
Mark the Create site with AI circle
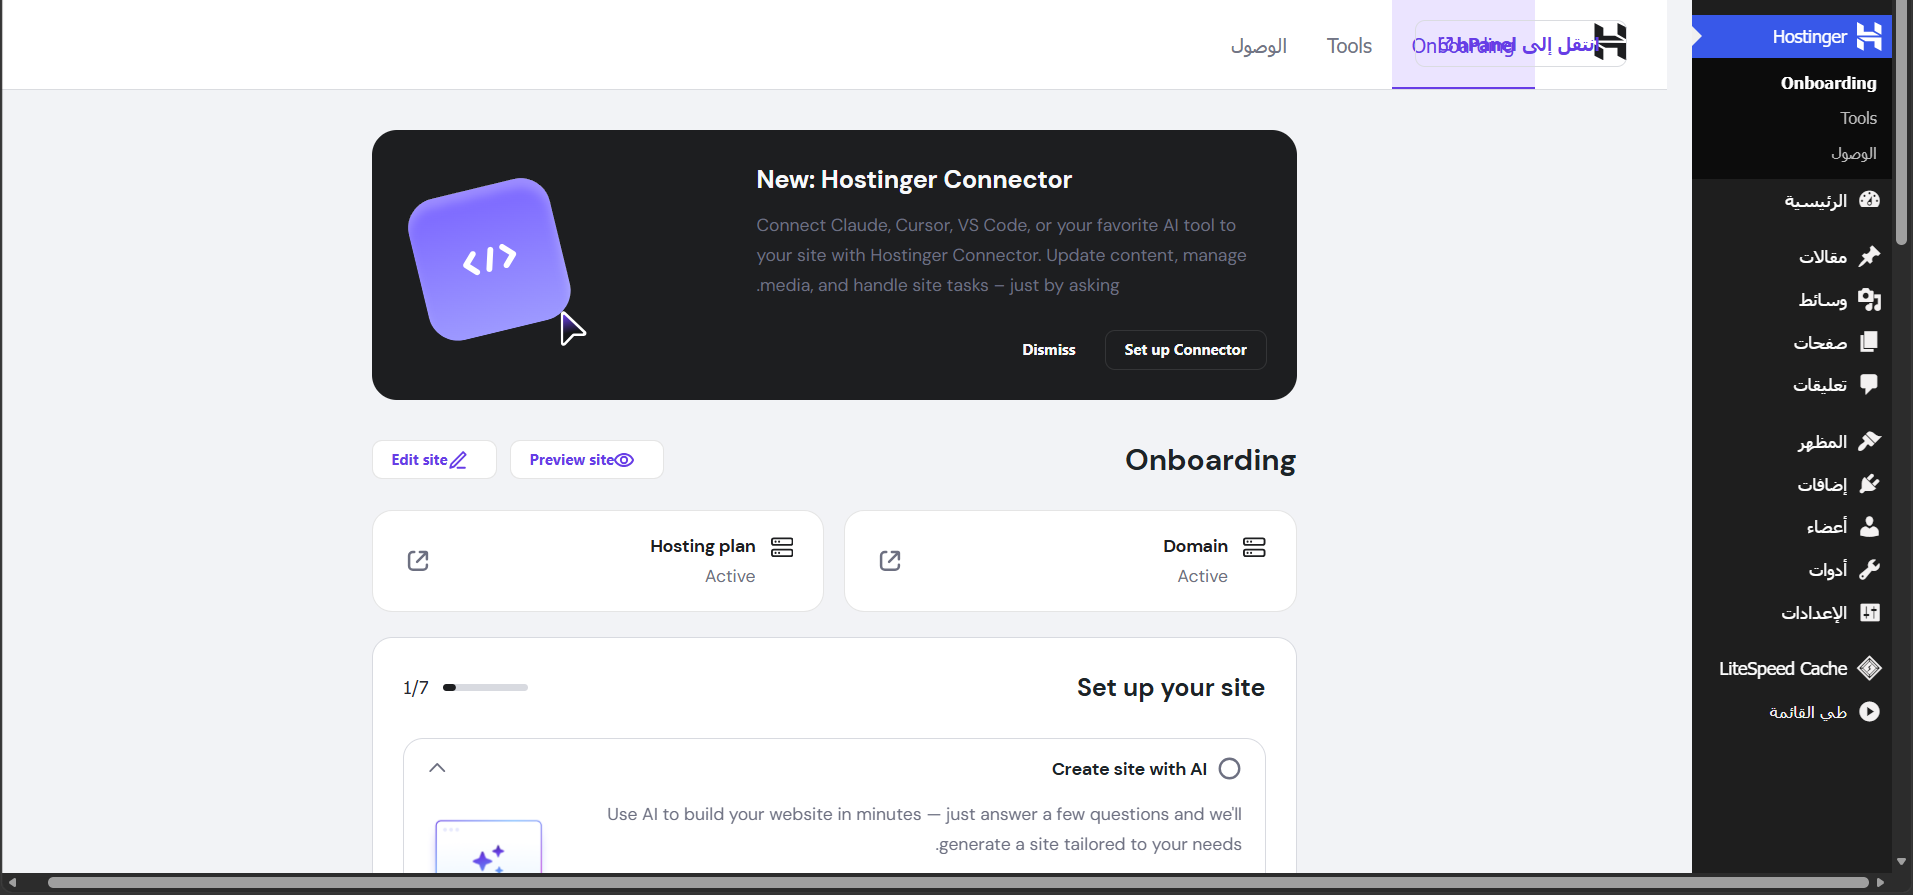[1230, 768]
